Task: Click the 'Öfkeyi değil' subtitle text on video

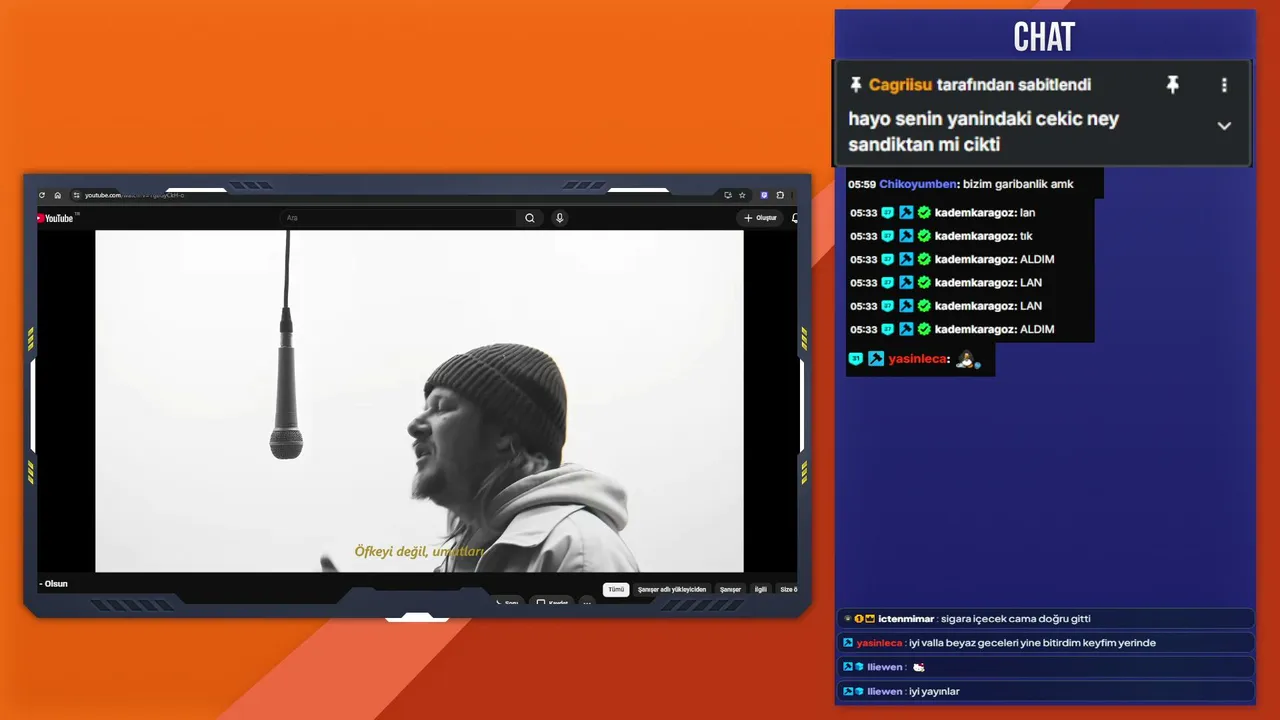Action: tap(419, 551)
